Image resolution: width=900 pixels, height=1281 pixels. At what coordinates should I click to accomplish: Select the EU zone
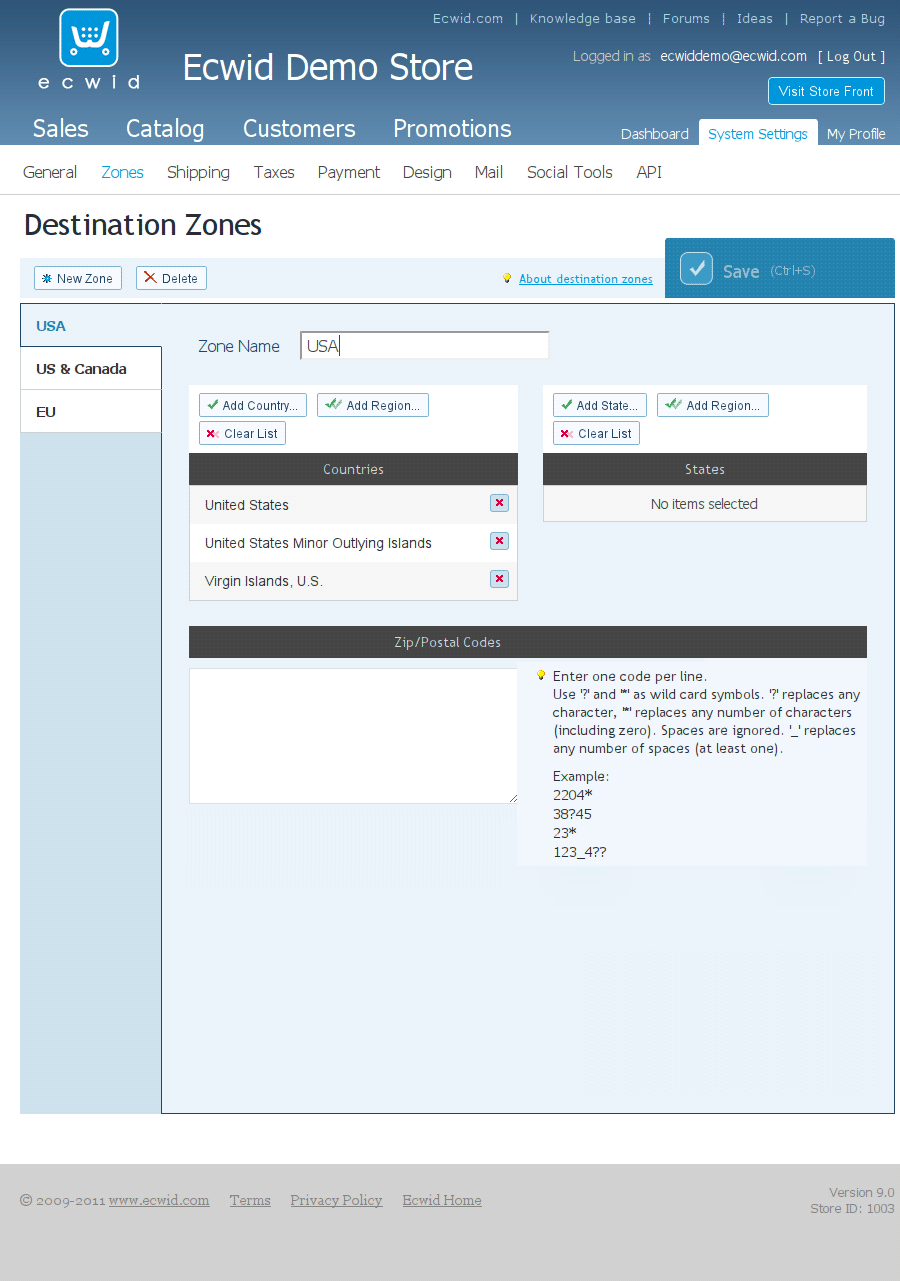[x=91, y=411]
